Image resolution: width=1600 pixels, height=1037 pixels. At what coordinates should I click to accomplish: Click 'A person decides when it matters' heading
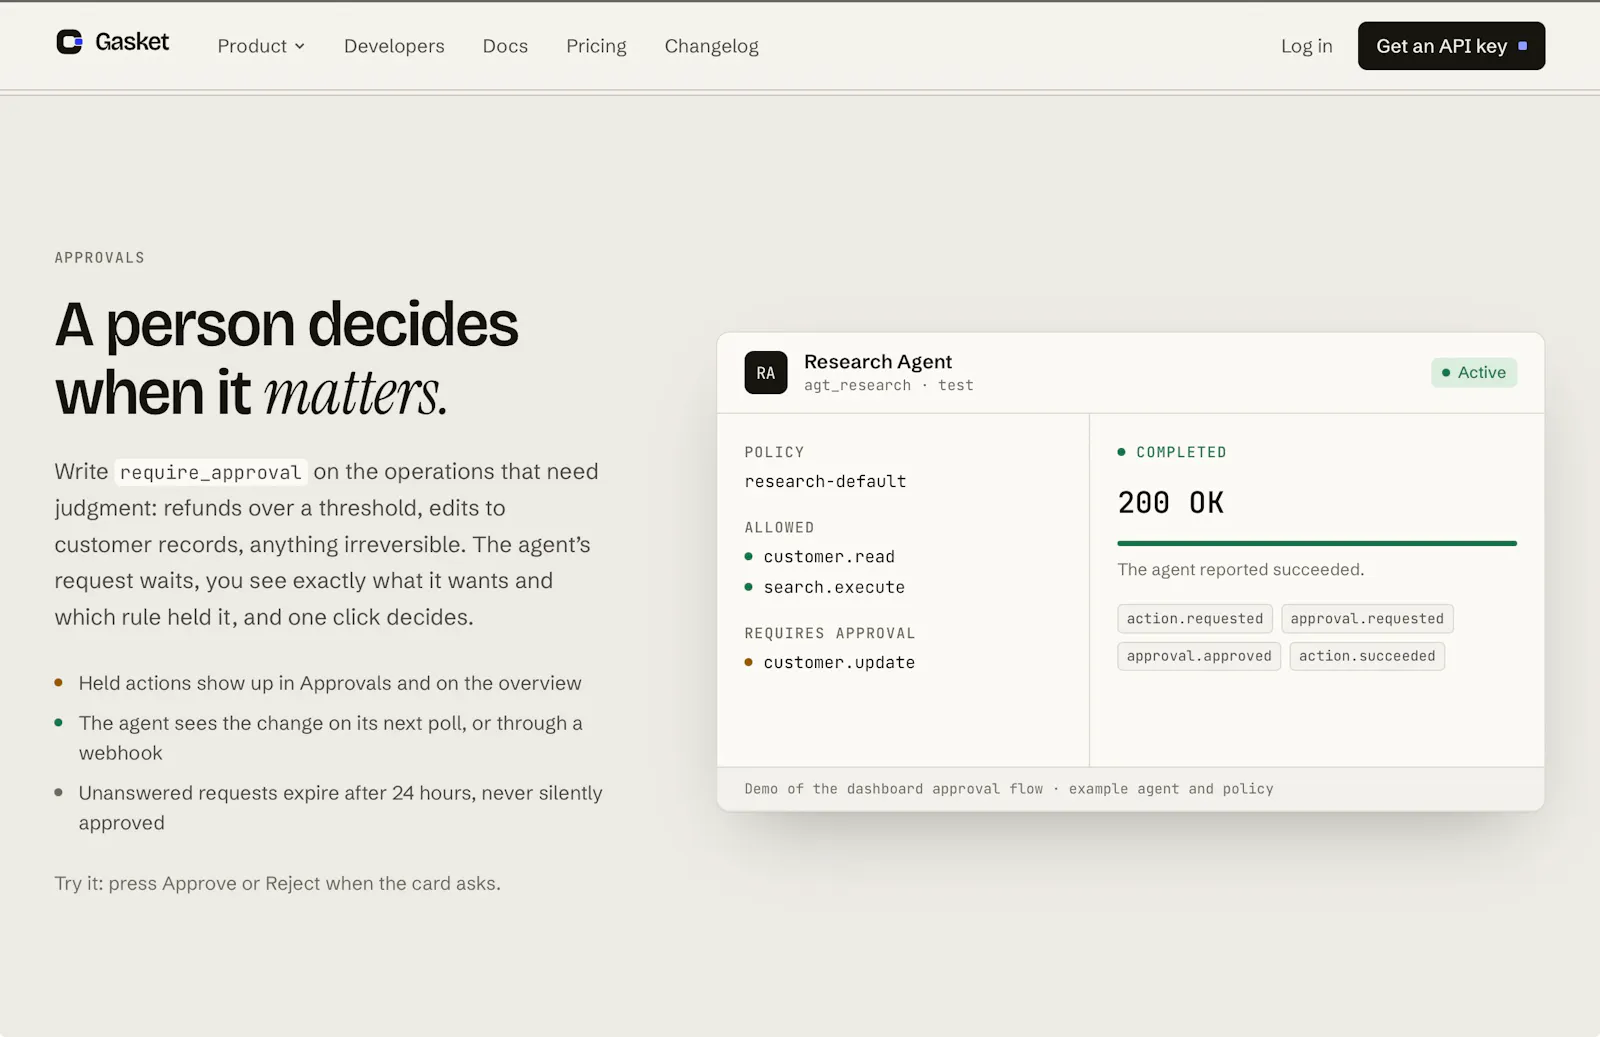coord(287,358)
